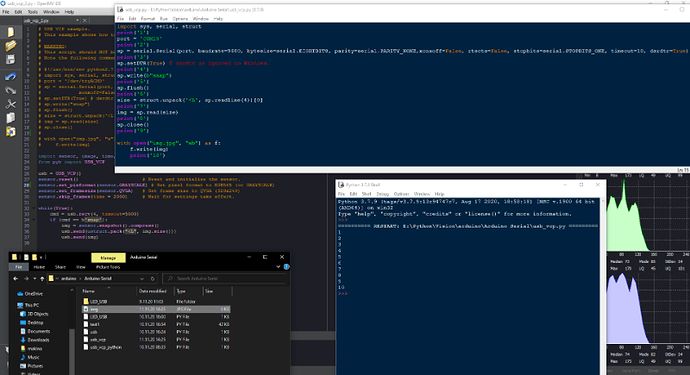Open Home tab in File Explorer

pyautogui.click(x=39, y=267)
